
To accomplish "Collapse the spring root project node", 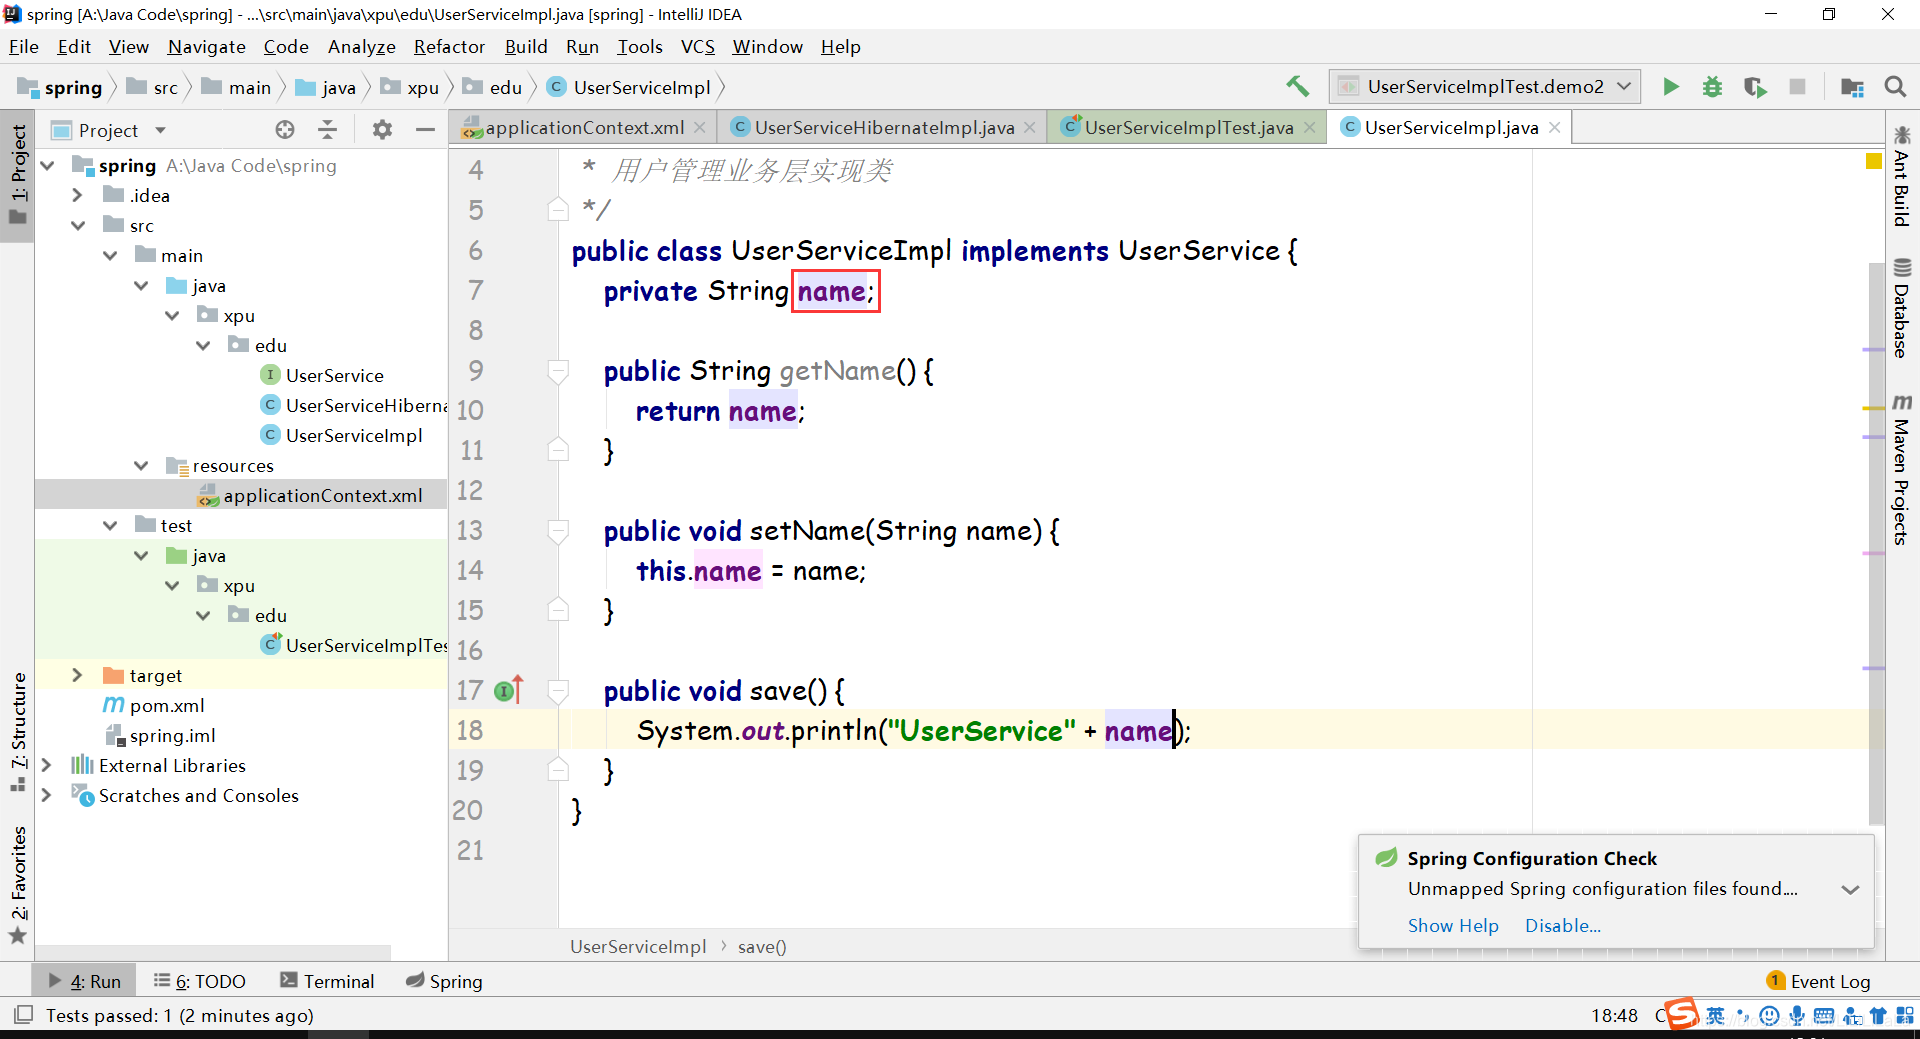I will pos(47,165).
